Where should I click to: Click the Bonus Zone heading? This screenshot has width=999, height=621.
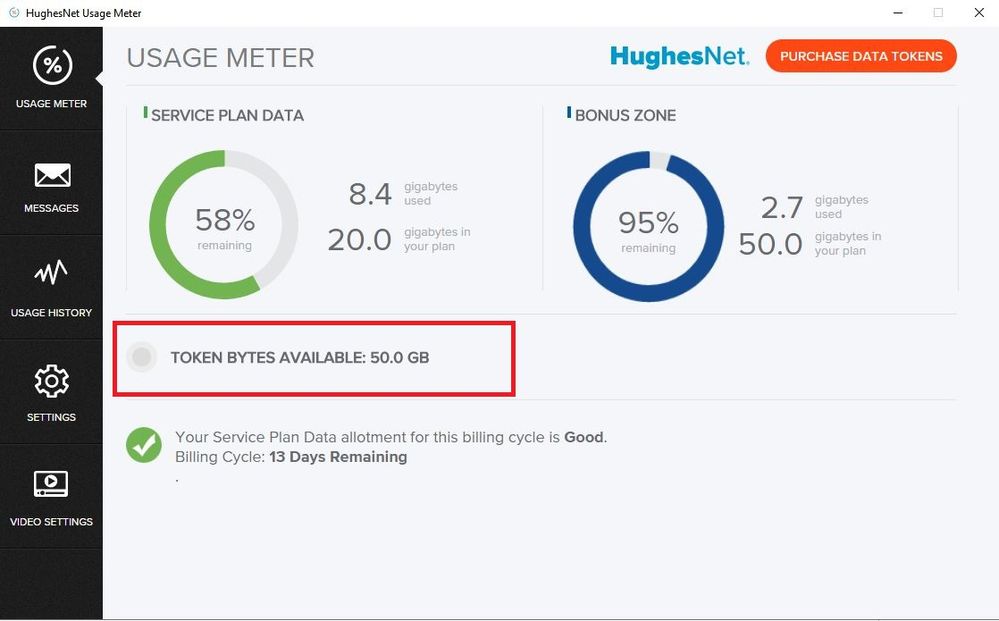tap(625, 115)
